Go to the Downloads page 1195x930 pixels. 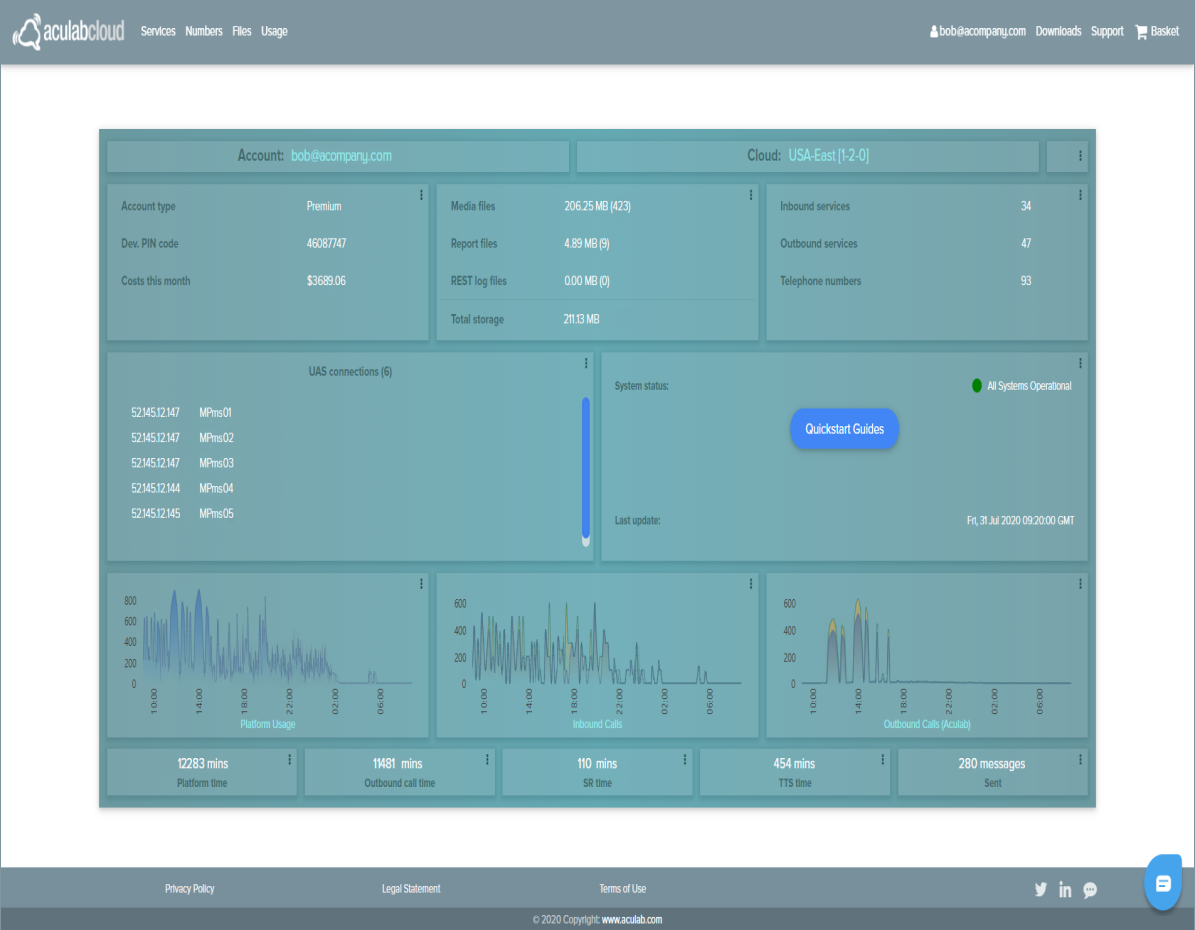(x=1058, y=31)
